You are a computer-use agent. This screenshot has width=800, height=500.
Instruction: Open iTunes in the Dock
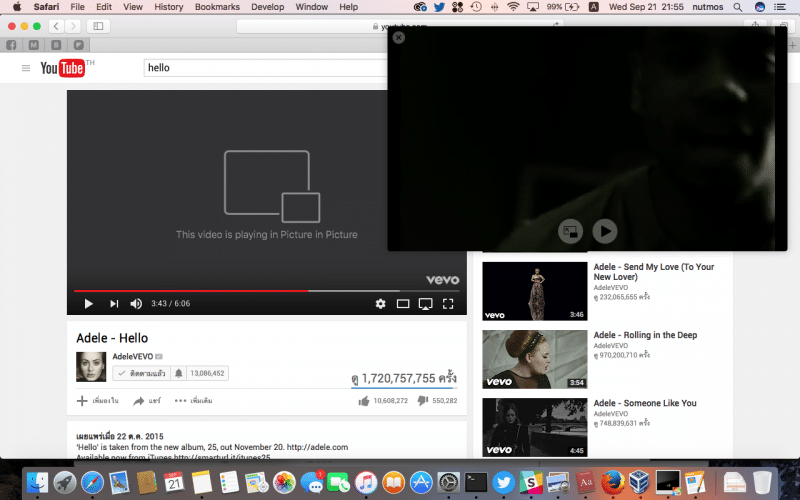(366, 482)
